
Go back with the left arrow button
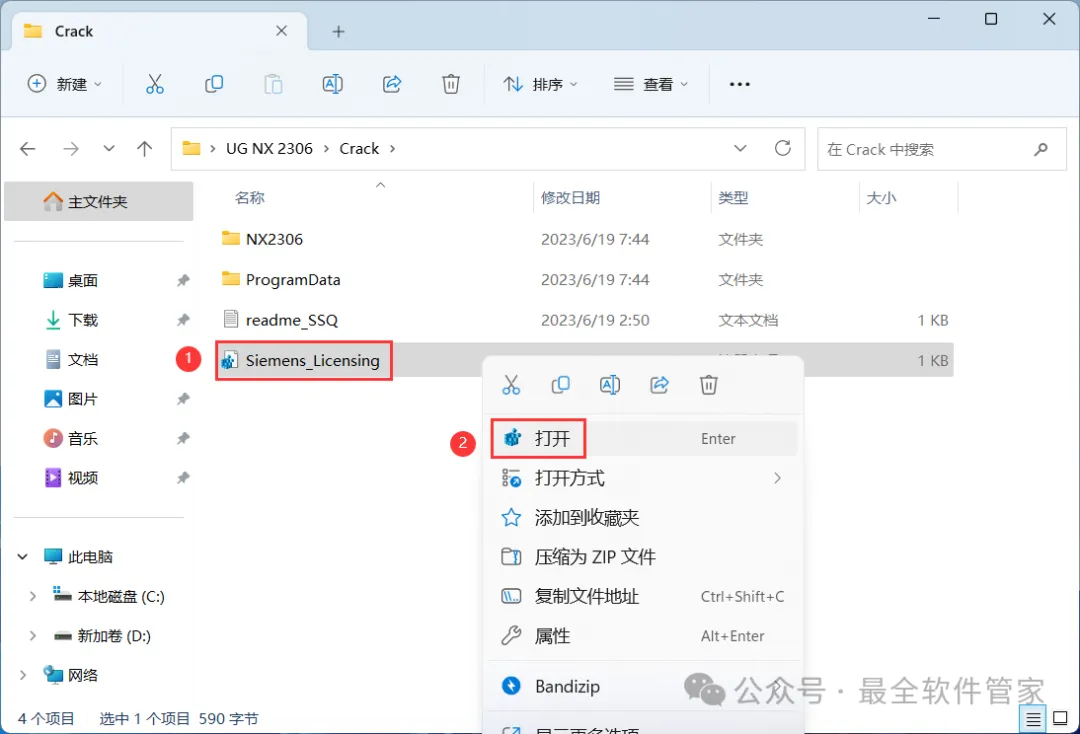[x=28, y=149]
